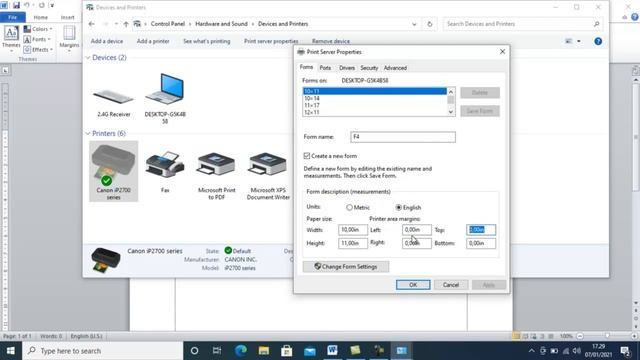Click Add a device

[107, 41]
